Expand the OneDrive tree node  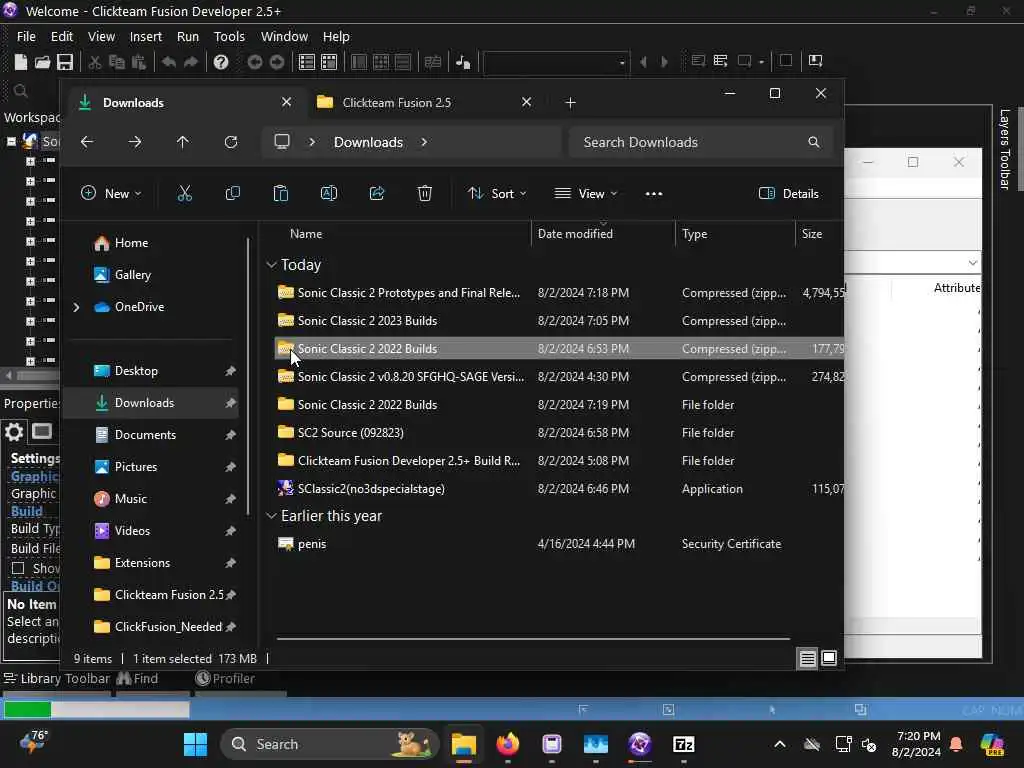[x=76, y=307]
